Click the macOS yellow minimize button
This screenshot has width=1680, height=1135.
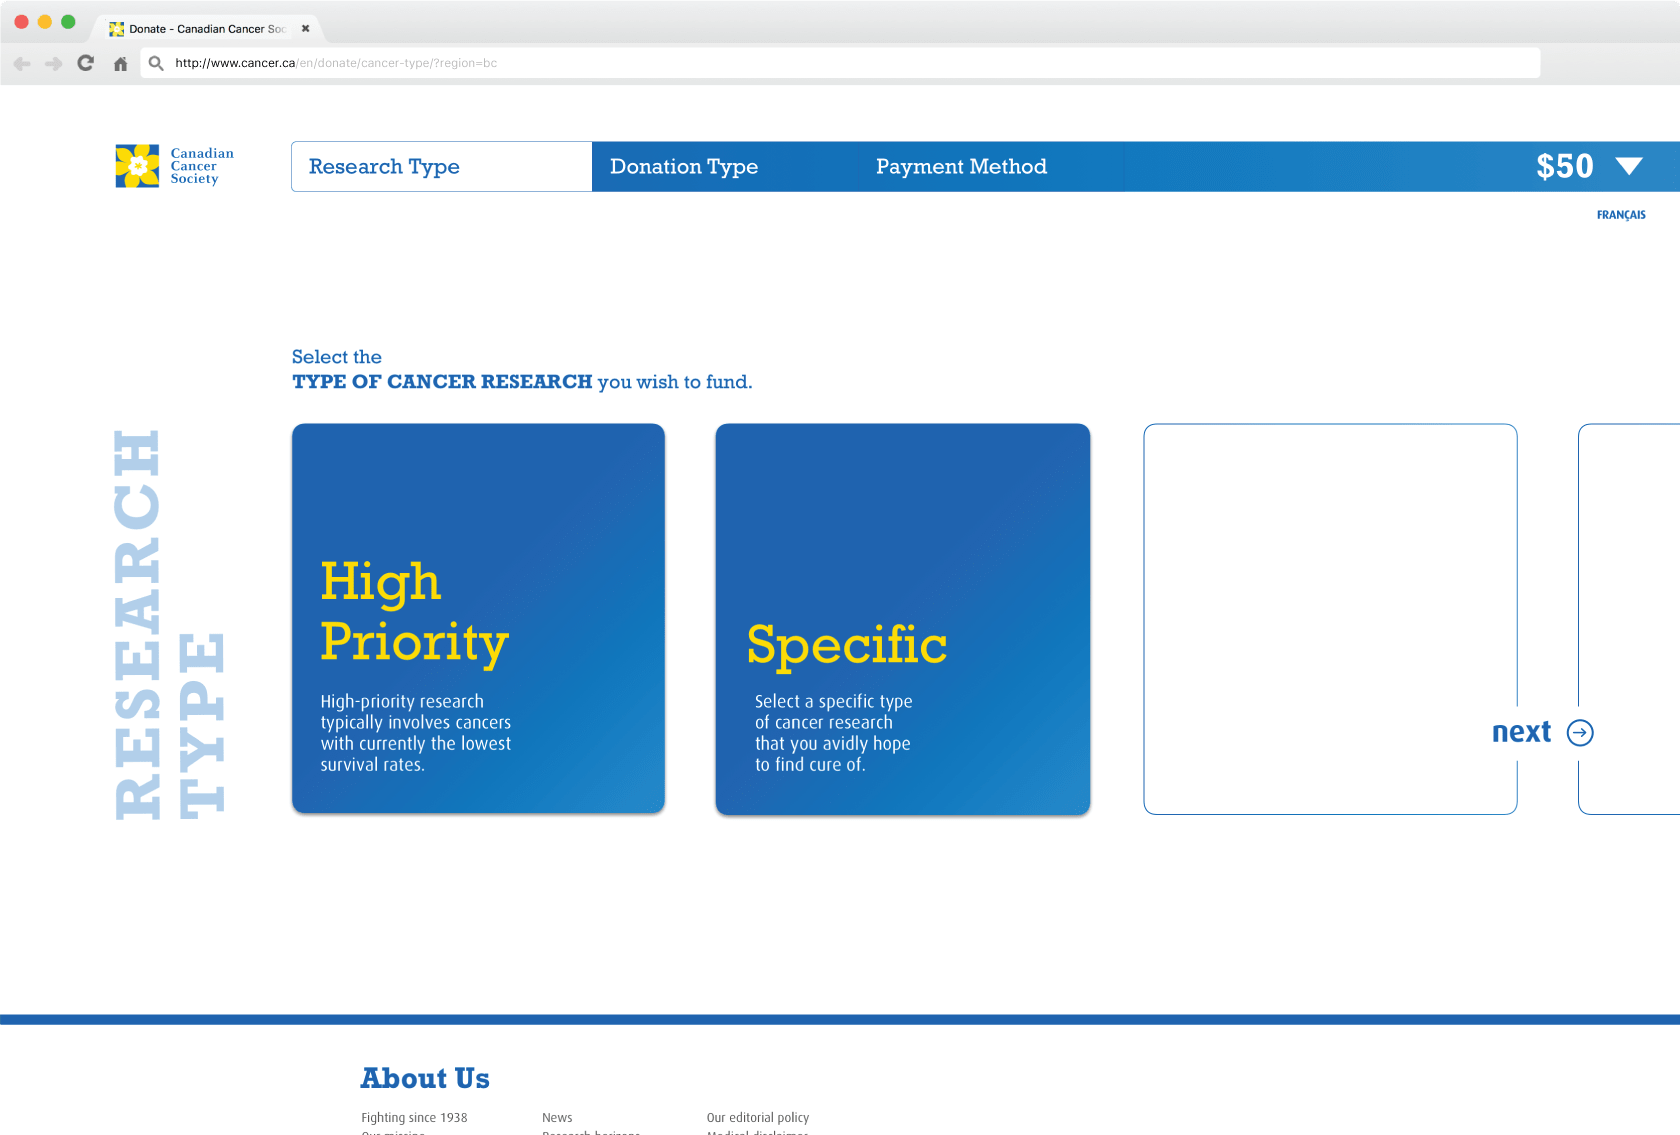click(44, 22)
